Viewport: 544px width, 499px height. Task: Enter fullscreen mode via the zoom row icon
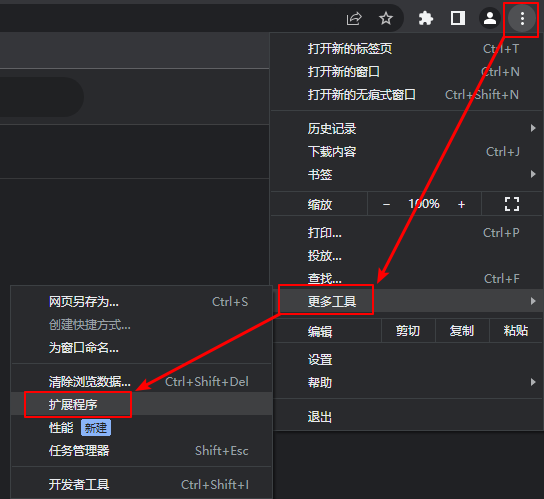[x=512, y=204]
